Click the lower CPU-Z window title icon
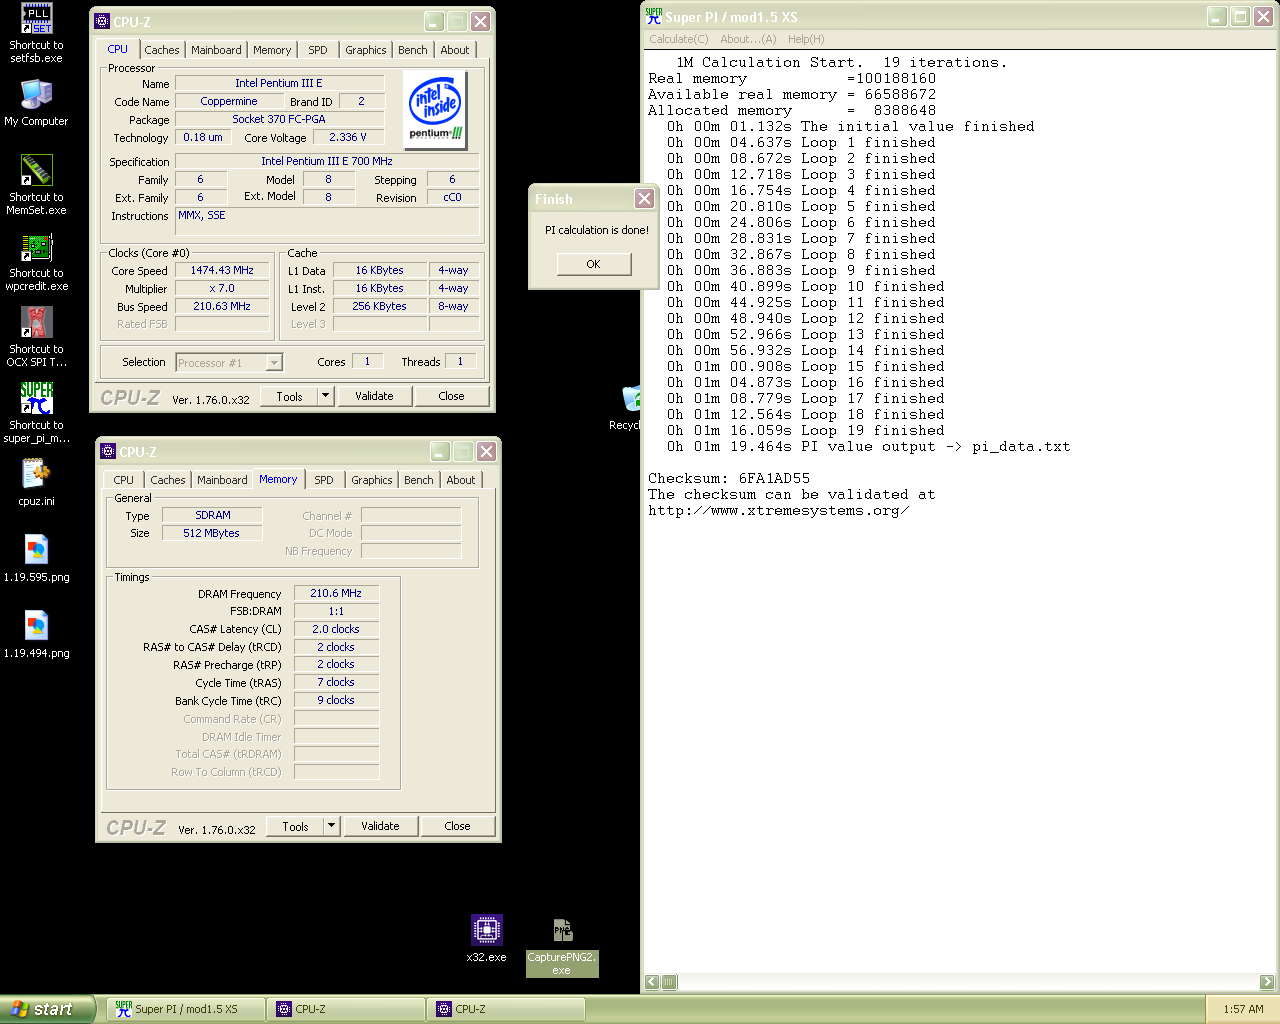This screenshot has height=1024, width=1280. click(x=108, y=451)
